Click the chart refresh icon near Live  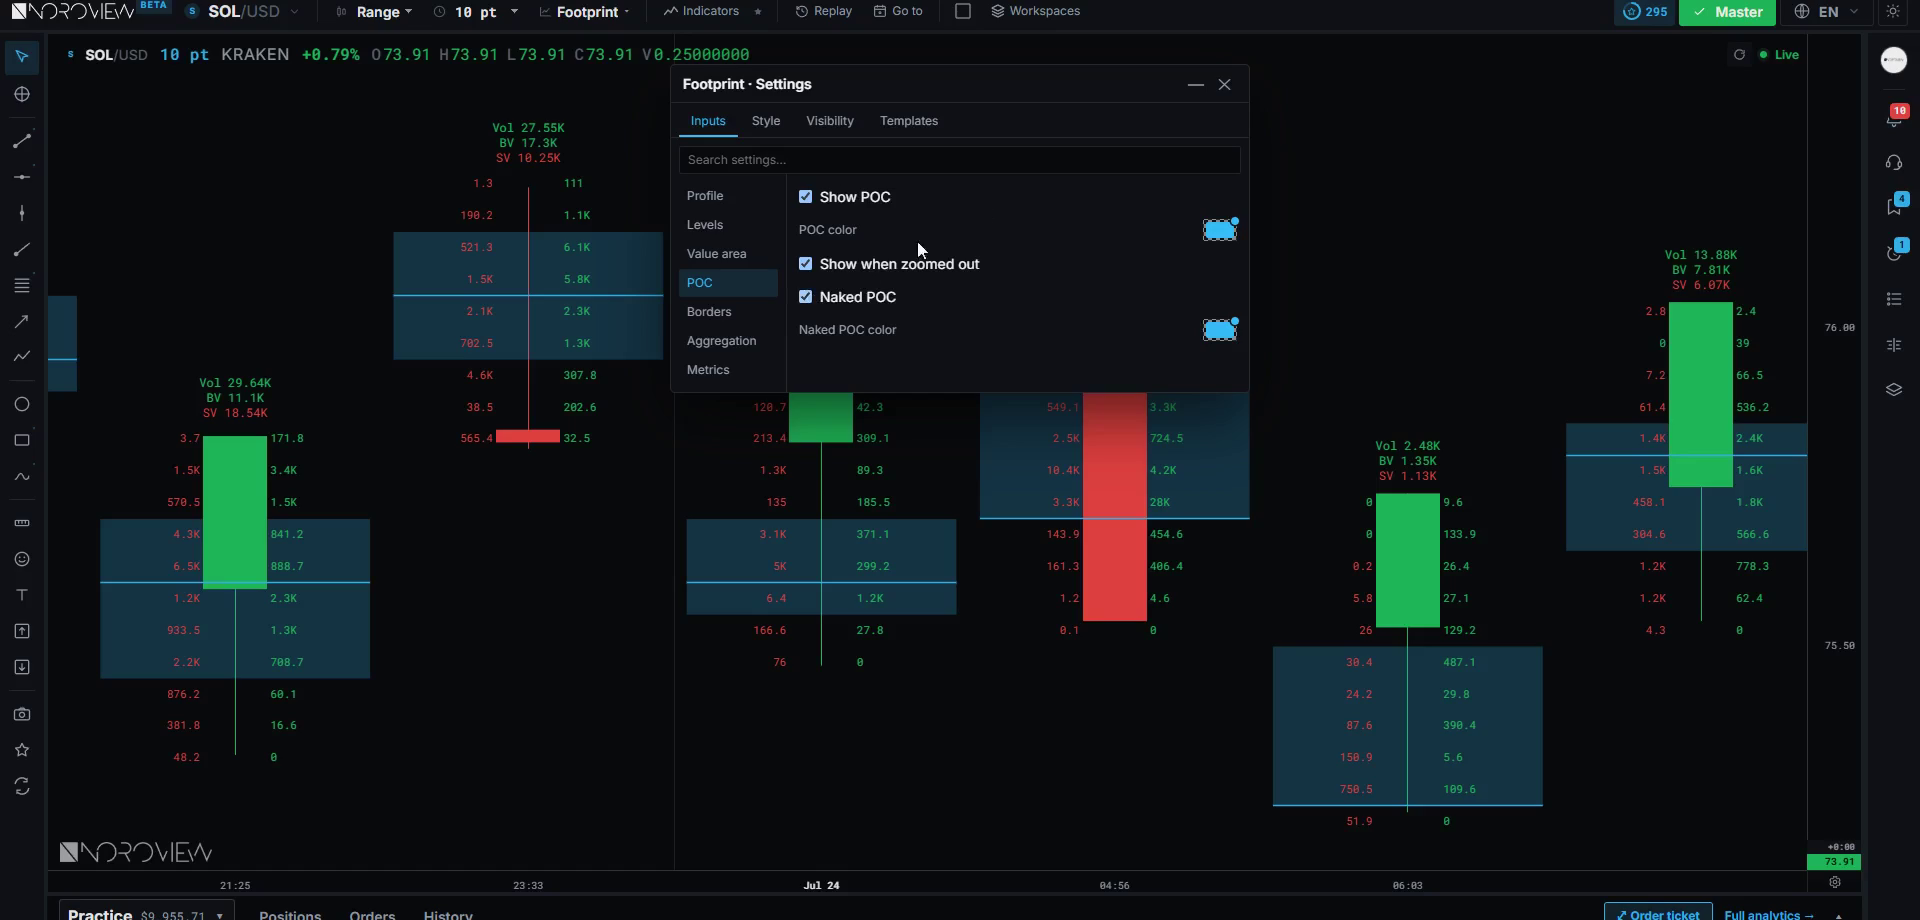click(x=1739, y=55)
